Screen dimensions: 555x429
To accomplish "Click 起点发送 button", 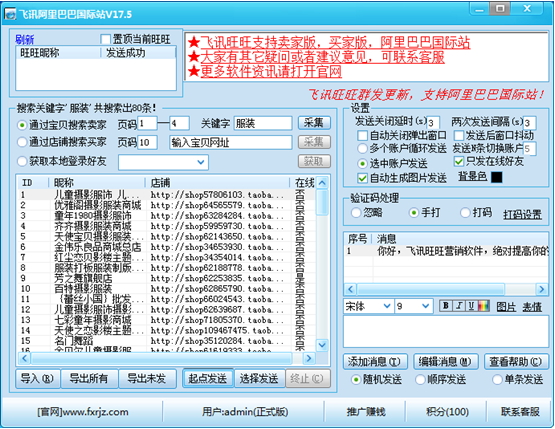I will pyautogui.click(x=208, y=378).
